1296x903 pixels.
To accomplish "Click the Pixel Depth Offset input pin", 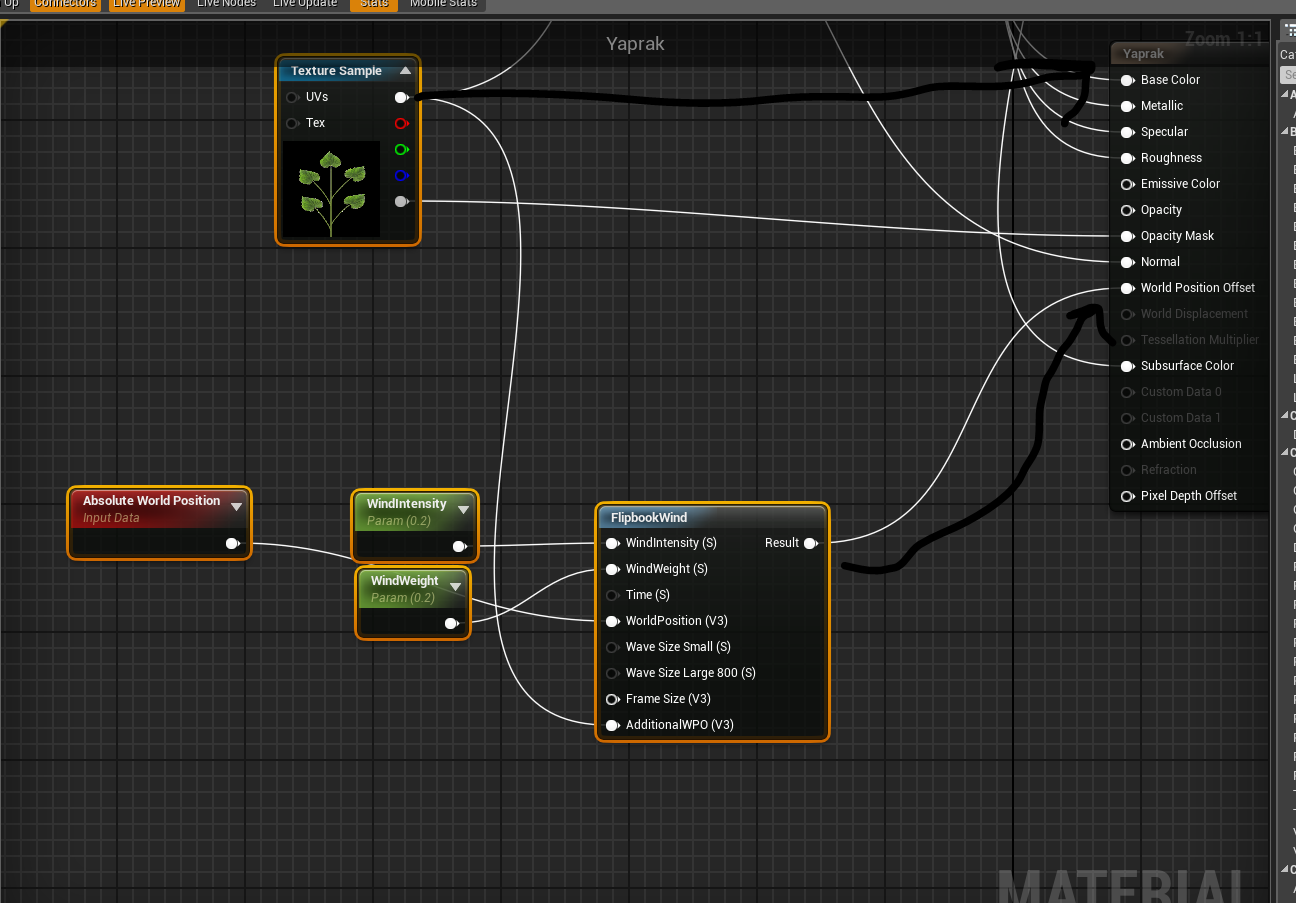I will pos(1127,496).
